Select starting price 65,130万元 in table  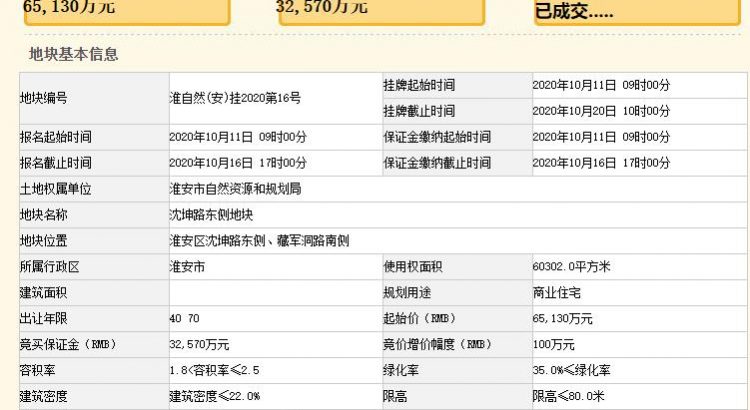563,319
